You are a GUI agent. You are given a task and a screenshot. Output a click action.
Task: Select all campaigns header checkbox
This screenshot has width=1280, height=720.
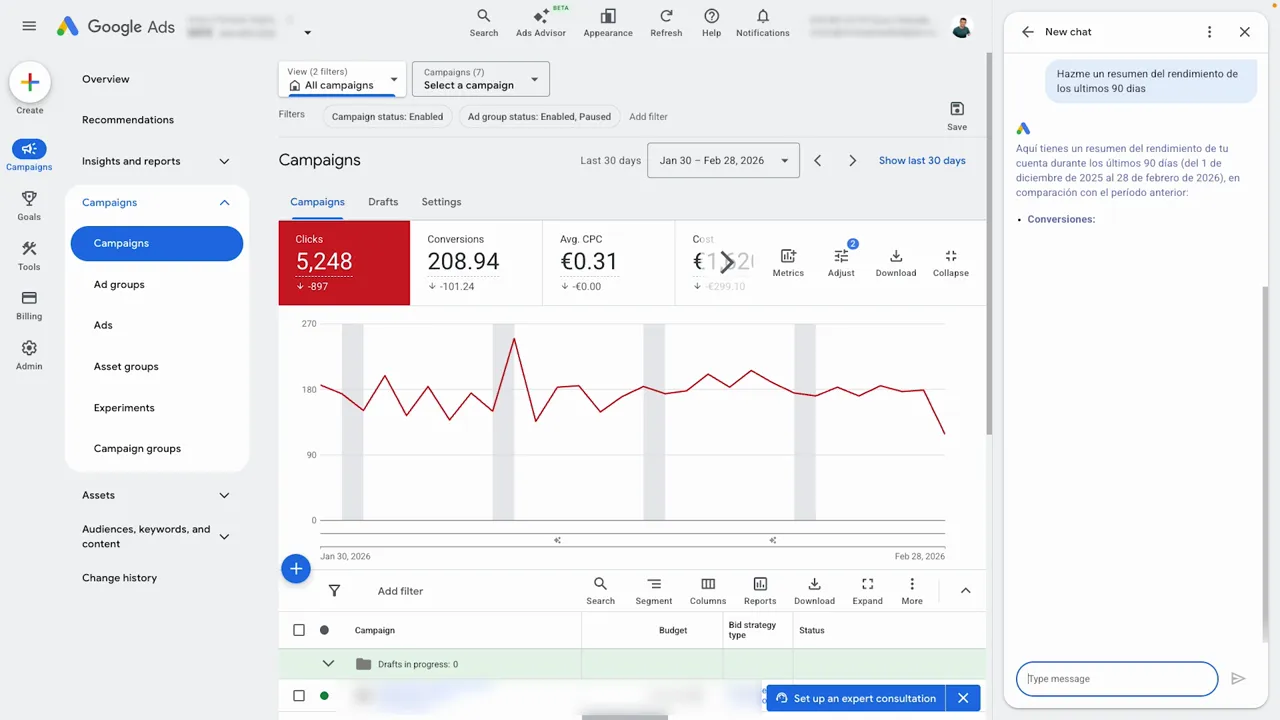(299, 630)
